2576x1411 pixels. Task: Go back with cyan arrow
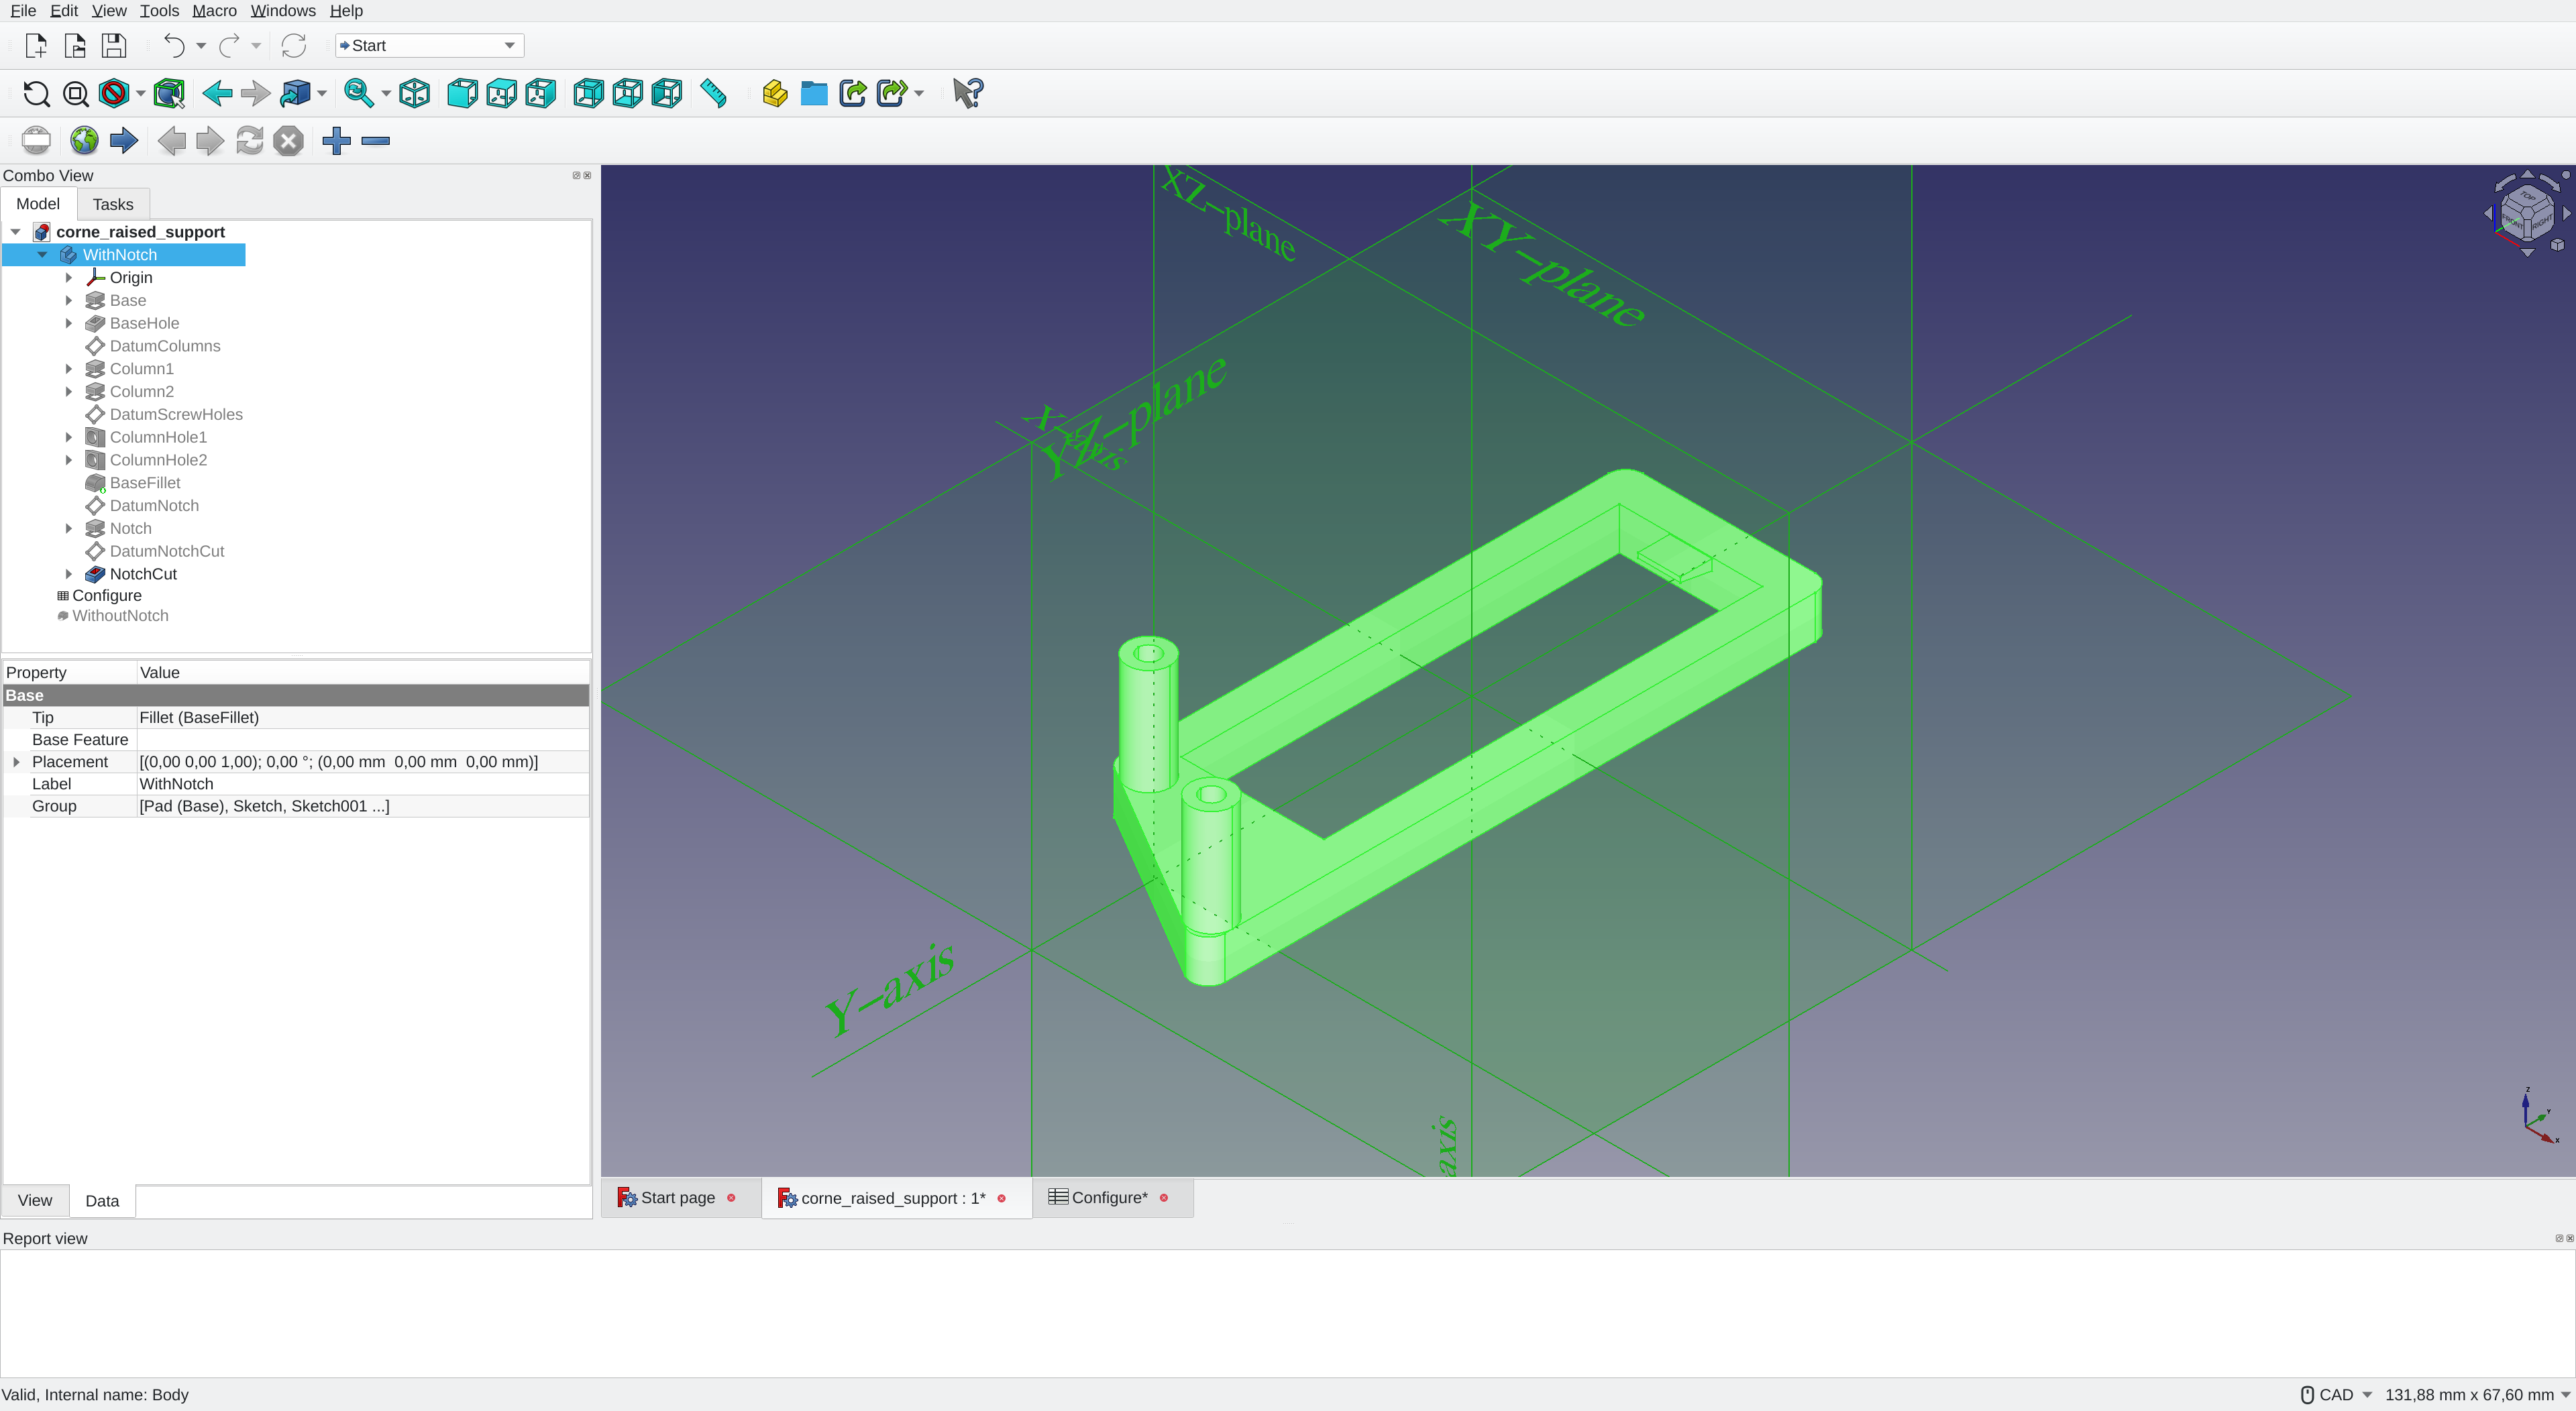tap(217, 93)
